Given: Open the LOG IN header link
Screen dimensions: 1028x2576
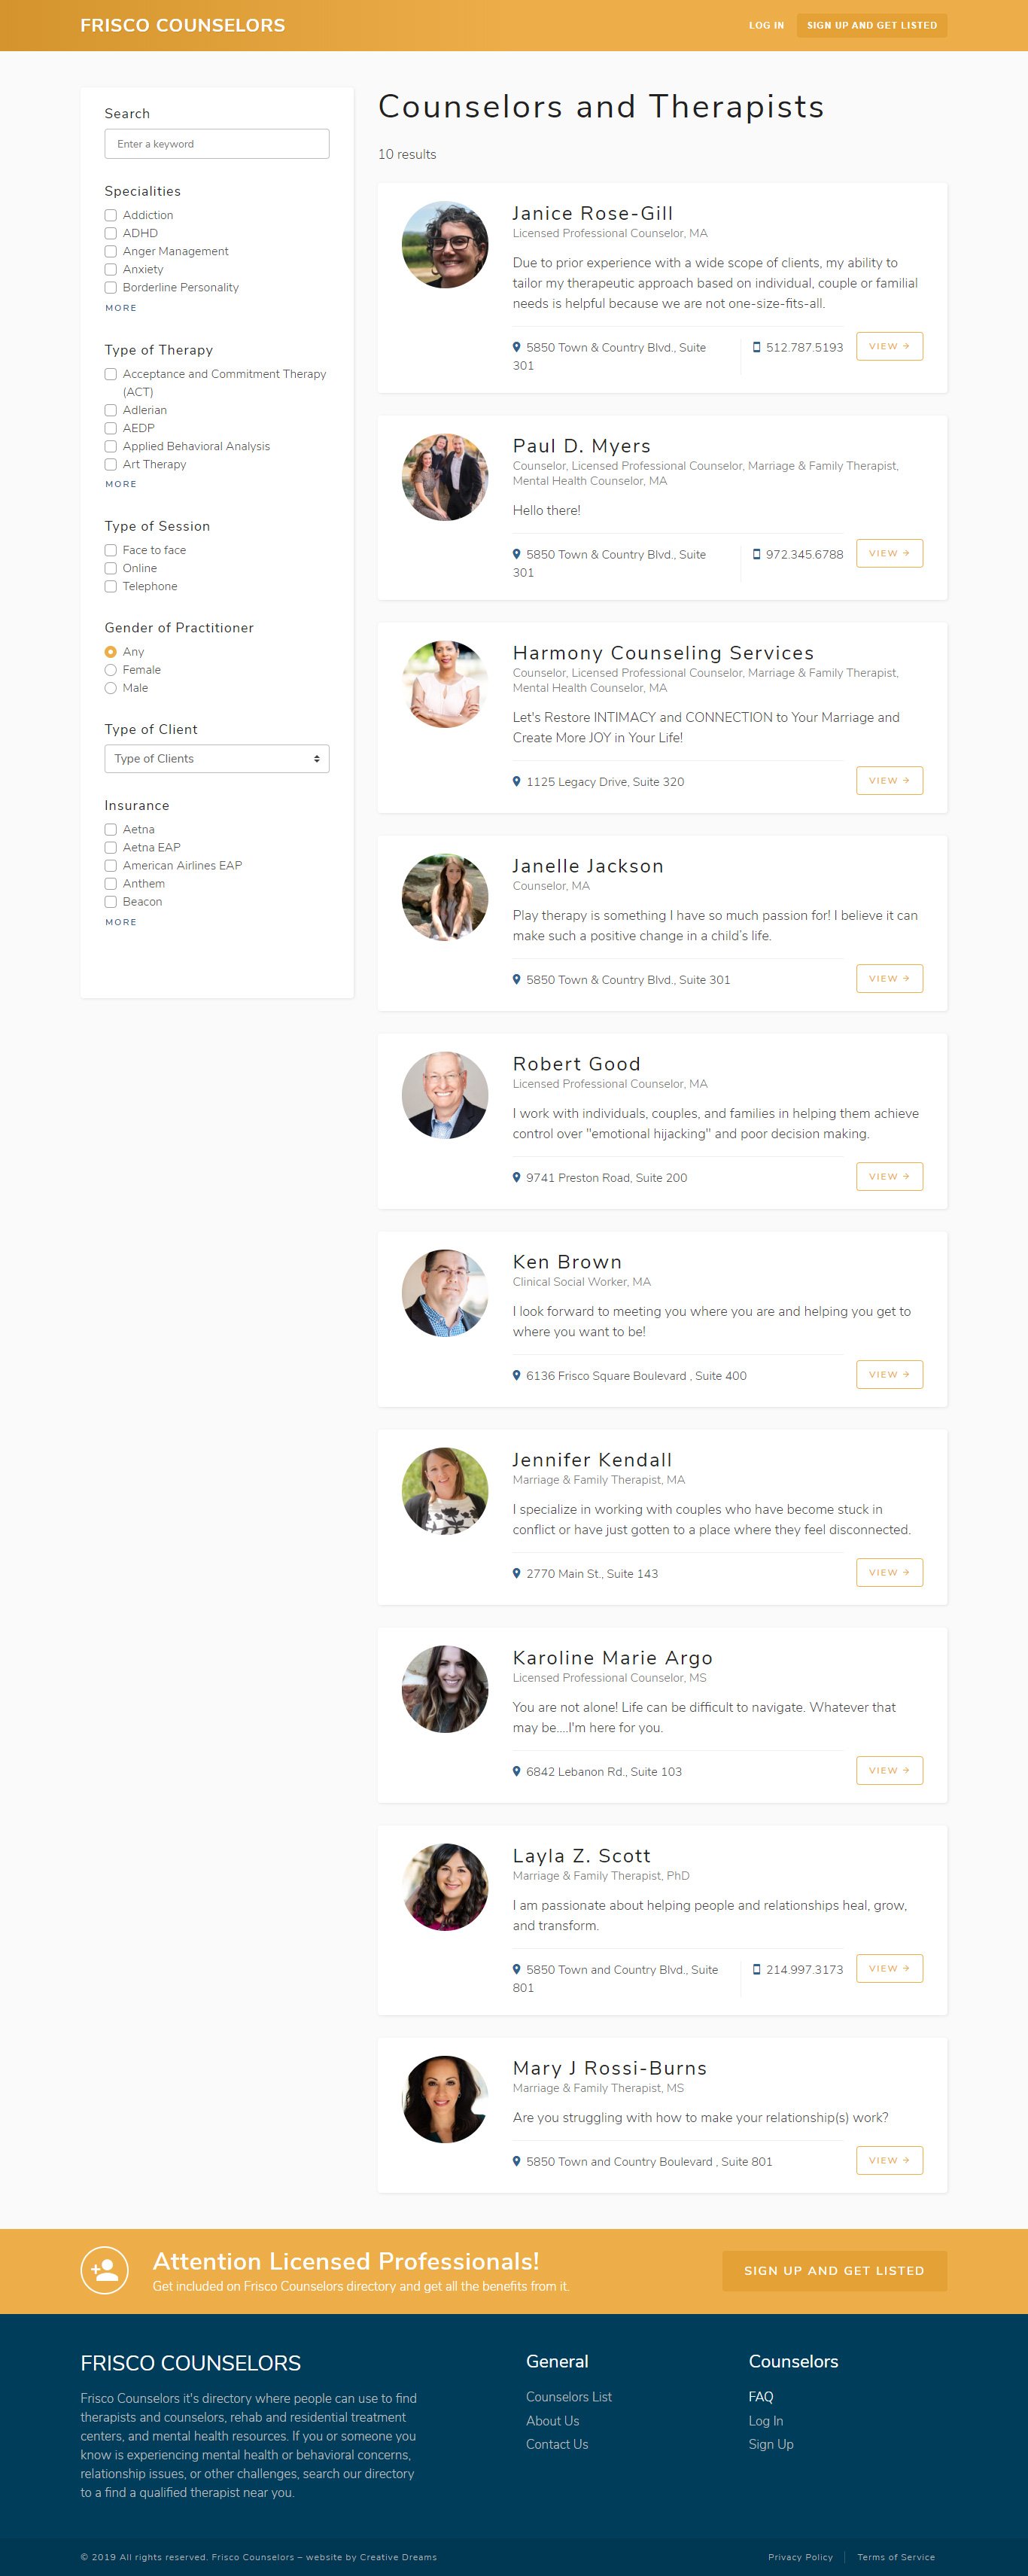Looking at the screenshot, I should 766,25.
